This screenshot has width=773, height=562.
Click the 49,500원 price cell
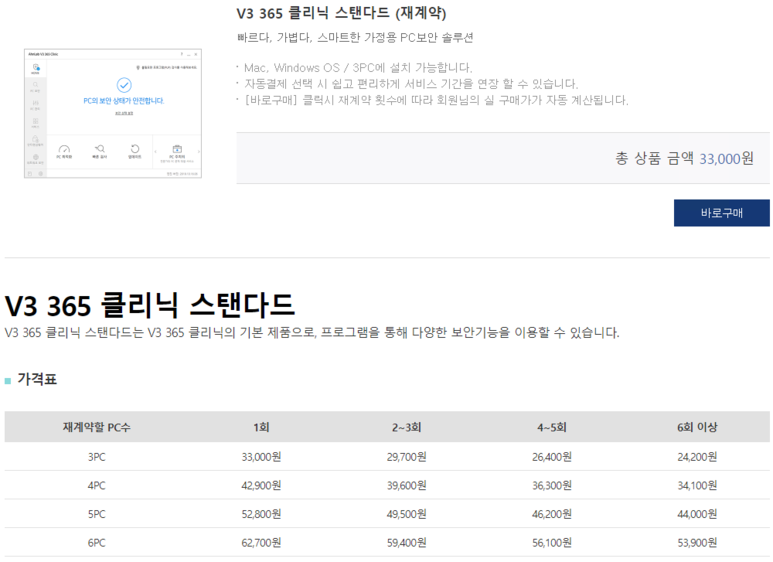[406, 514]
